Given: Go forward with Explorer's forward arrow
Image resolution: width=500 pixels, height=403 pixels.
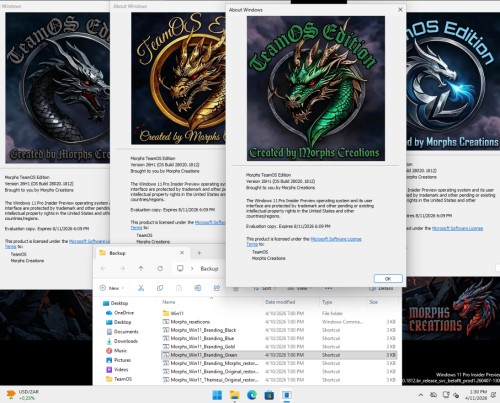Looking at the screenshot, I should pyautogui.click(x=122, y=268).
